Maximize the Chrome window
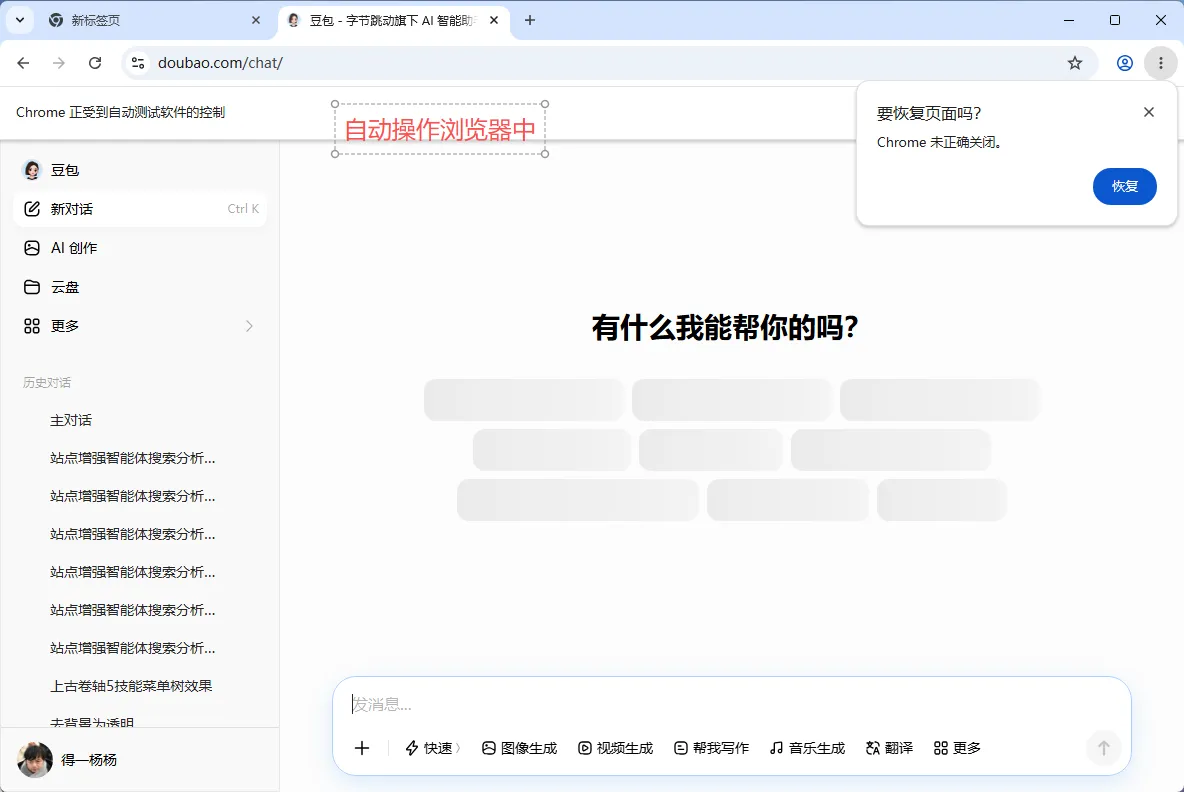Viewport: 1184px width, 792px height. pyautogui.click(x=1115, y=20)
